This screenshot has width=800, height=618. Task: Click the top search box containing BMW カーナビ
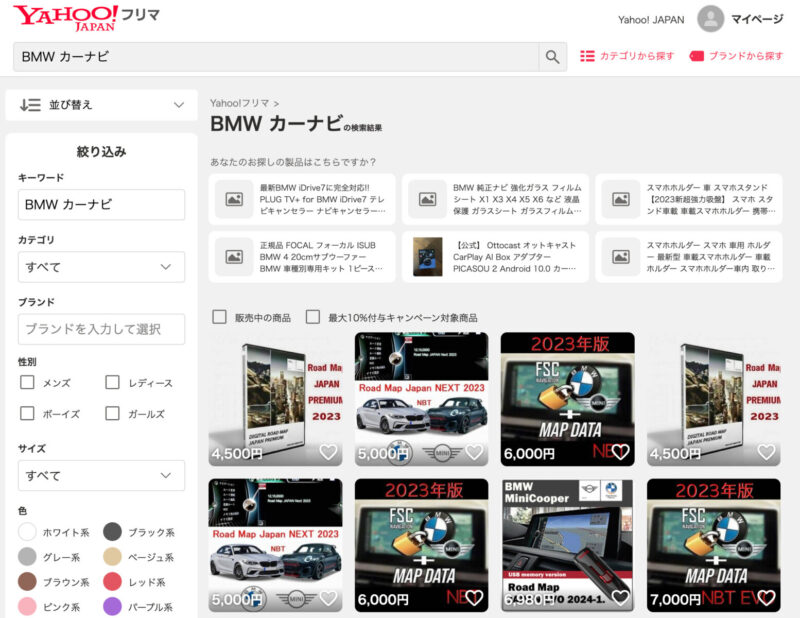(x=276, y=57)
